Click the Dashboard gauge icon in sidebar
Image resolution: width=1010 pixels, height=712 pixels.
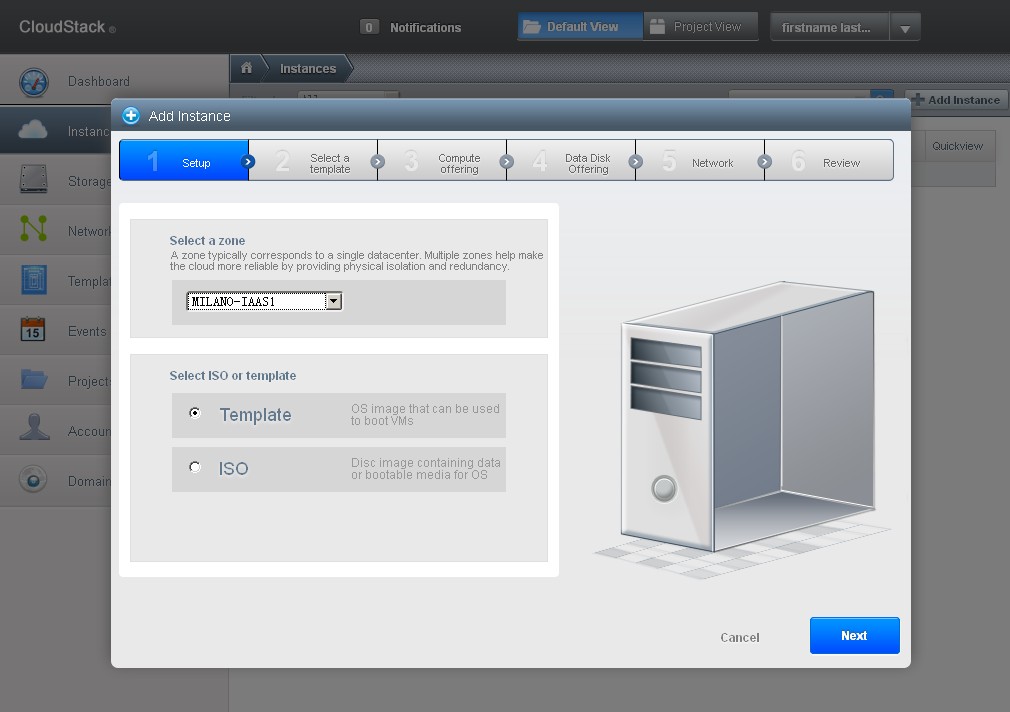[x=33, y=82]
